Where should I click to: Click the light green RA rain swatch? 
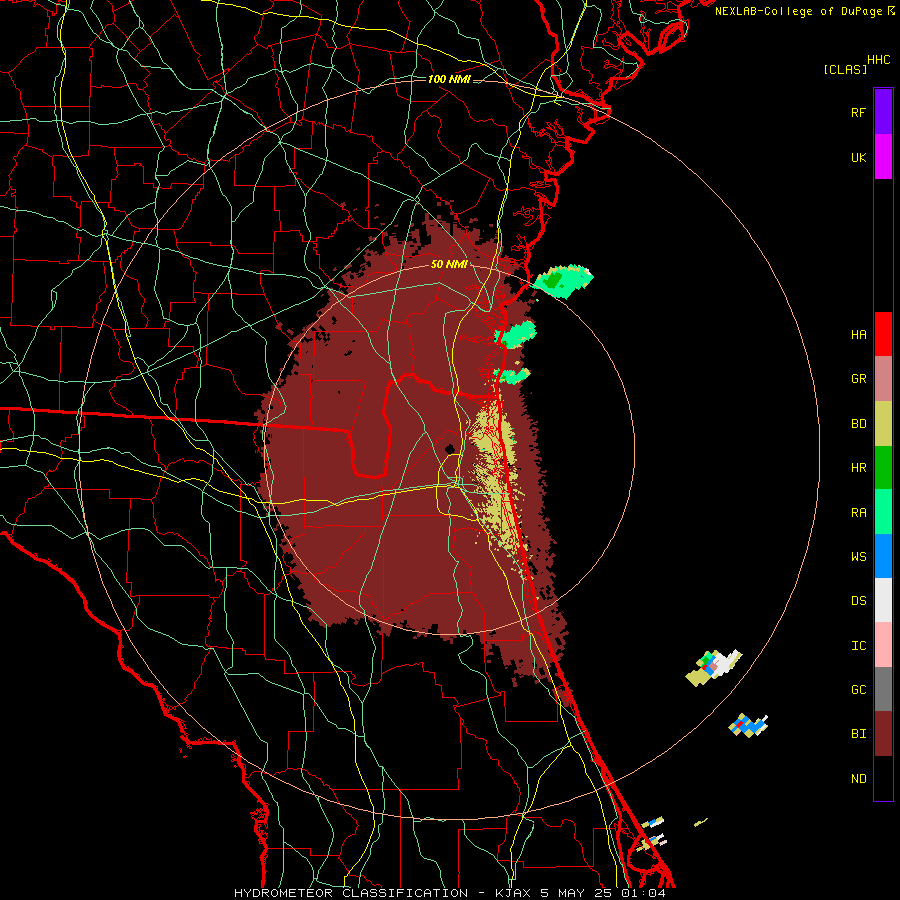[x=883, y=512]
